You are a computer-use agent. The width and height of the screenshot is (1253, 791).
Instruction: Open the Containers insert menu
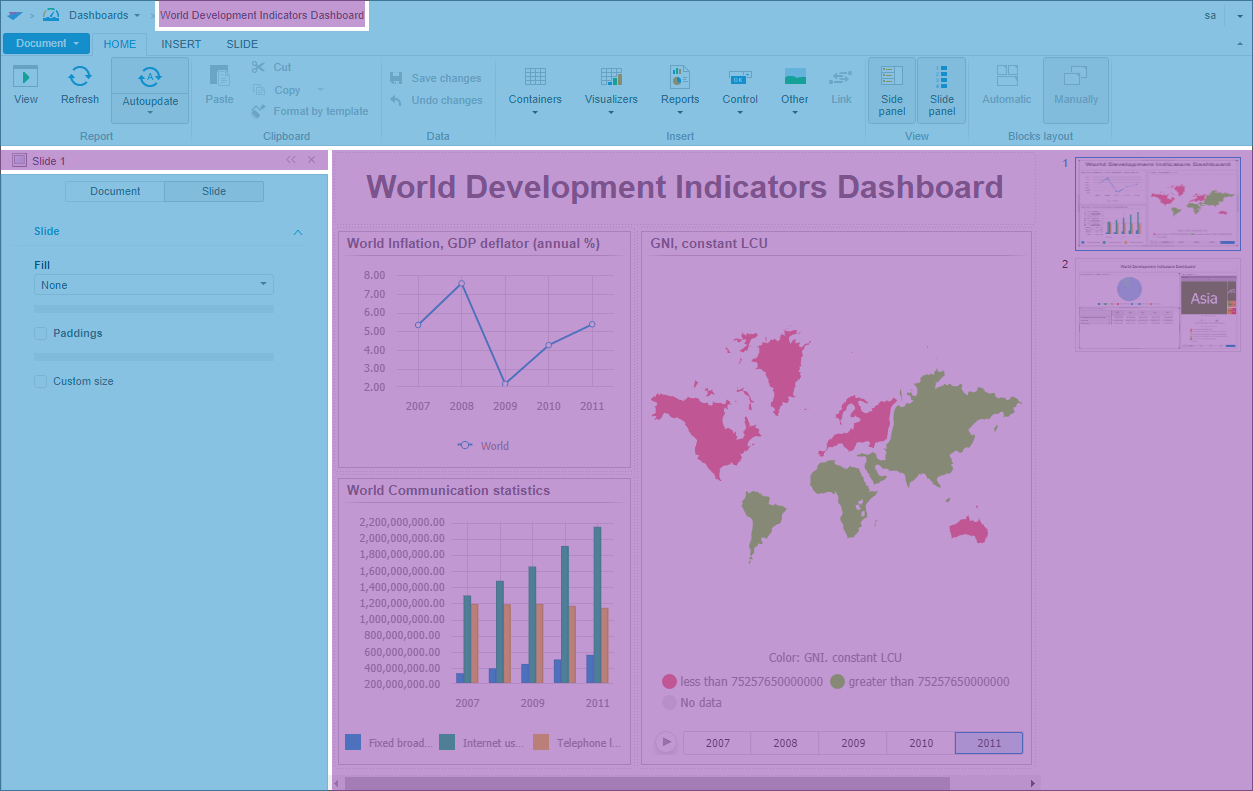click(535, 88)
